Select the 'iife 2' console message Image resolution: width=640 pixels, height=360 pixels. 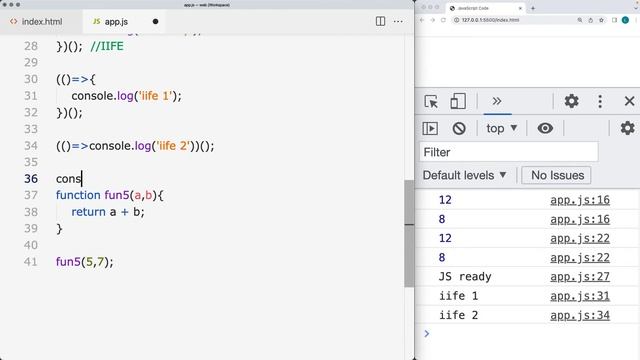(458, 315)
